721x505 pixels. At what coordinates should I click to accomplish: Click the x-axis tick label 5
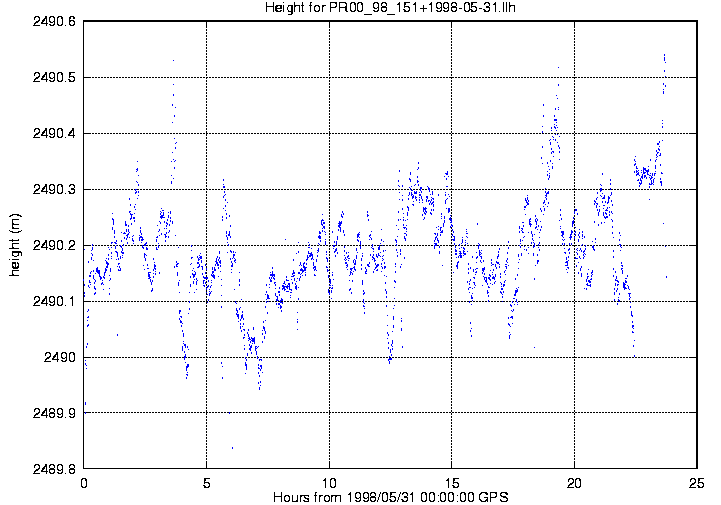206,482
